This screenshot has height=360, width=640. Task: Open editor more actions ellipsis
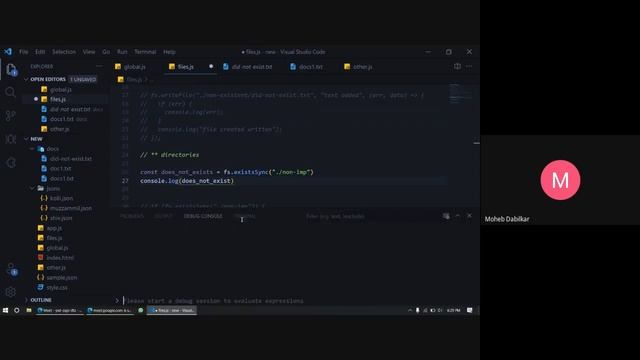coord(469,66)
